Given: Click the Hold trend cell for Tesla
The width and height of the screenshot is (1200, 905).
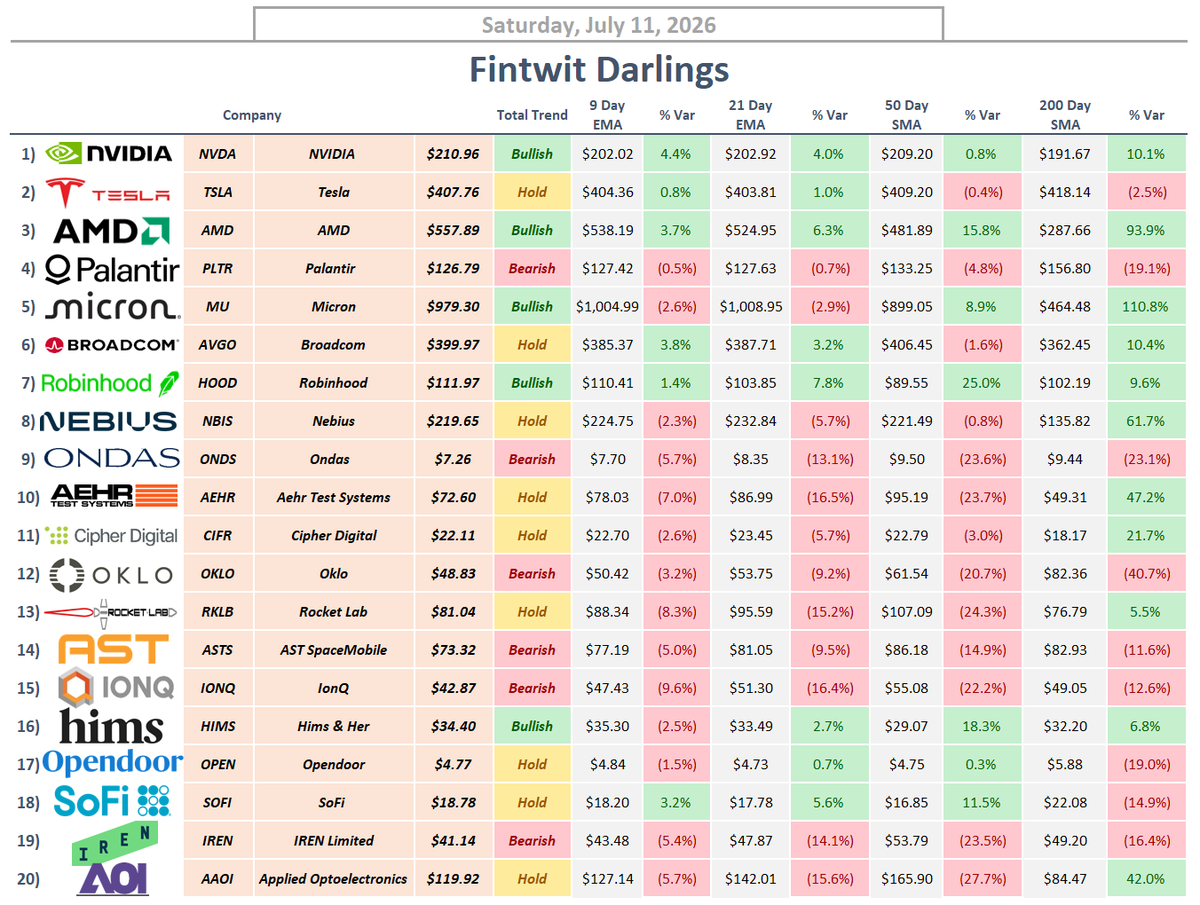Looking at the screenshot, I should (532, 192).
